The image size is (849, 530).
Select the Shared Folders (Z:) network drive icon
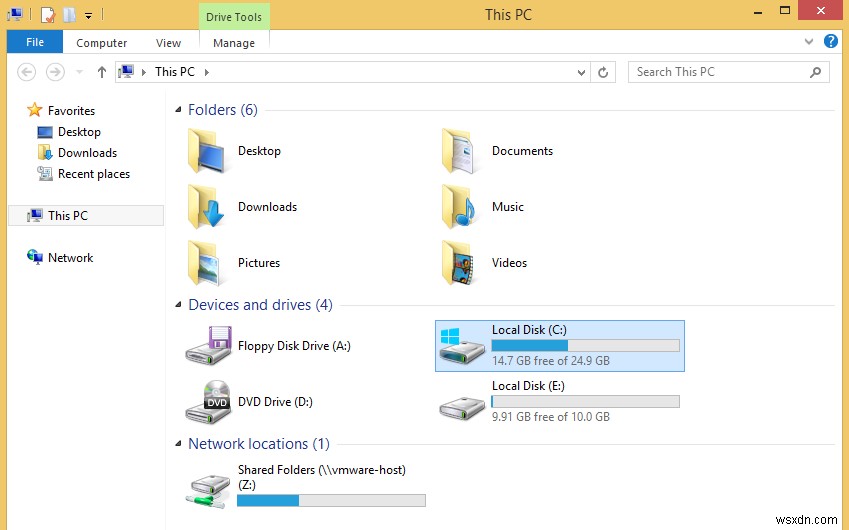click(208, 490)
